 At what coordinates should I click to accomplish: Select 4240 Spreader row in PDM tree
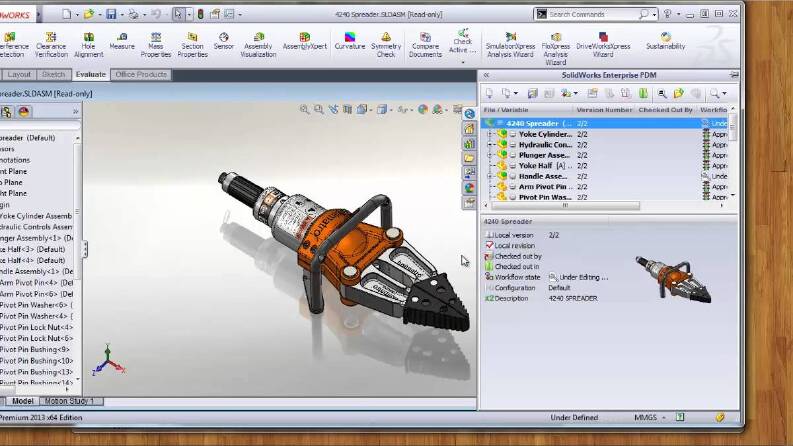click(604, 123)
